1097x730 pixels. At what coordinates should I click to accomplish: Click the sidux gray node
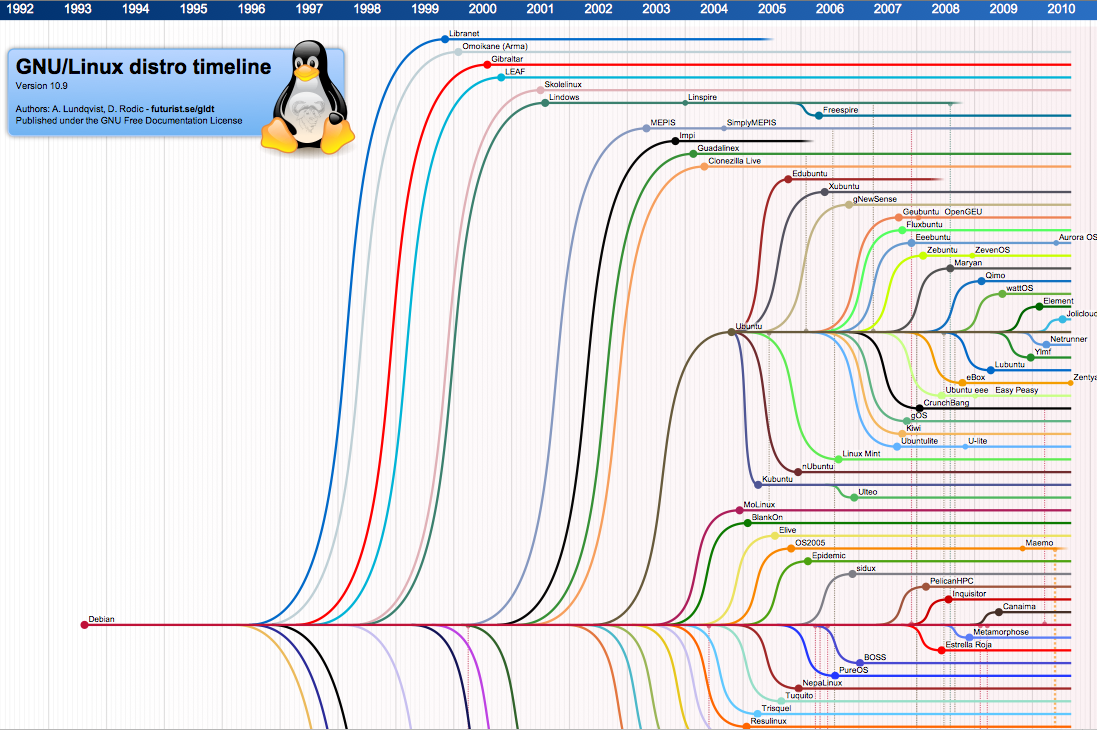(x=852, y=574)
